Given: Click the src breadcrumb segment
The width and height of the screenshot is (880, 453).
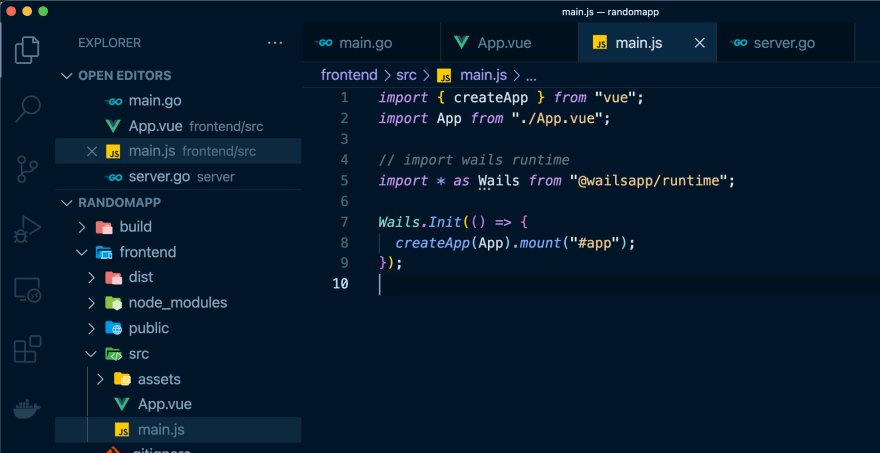Looking at the screenshot, I should (406, 75).
